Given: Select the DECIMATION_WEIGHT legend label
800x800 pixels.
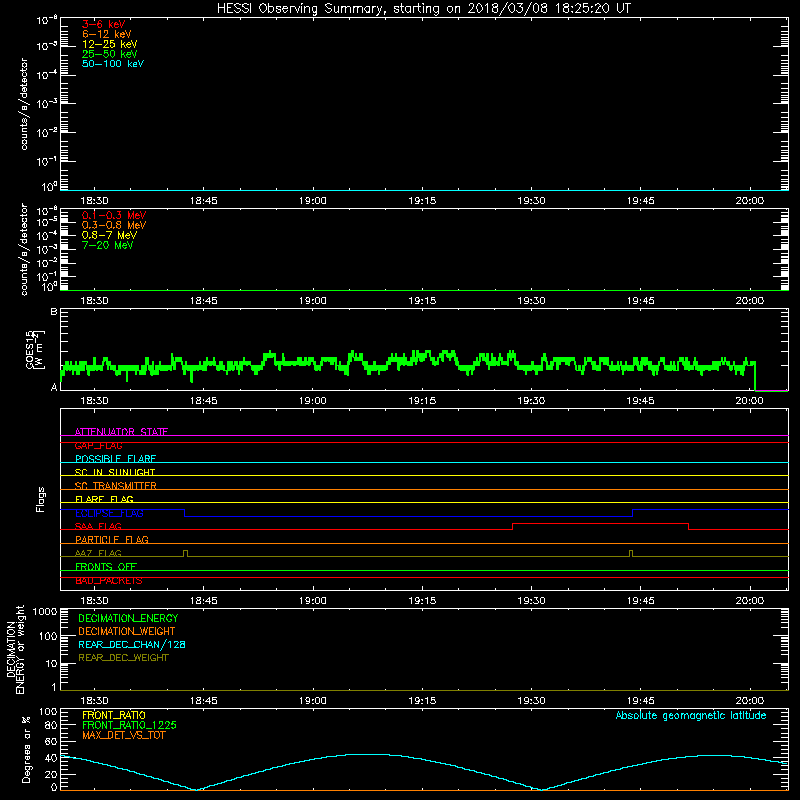Looking at the screenshot, I should (127, 631).
